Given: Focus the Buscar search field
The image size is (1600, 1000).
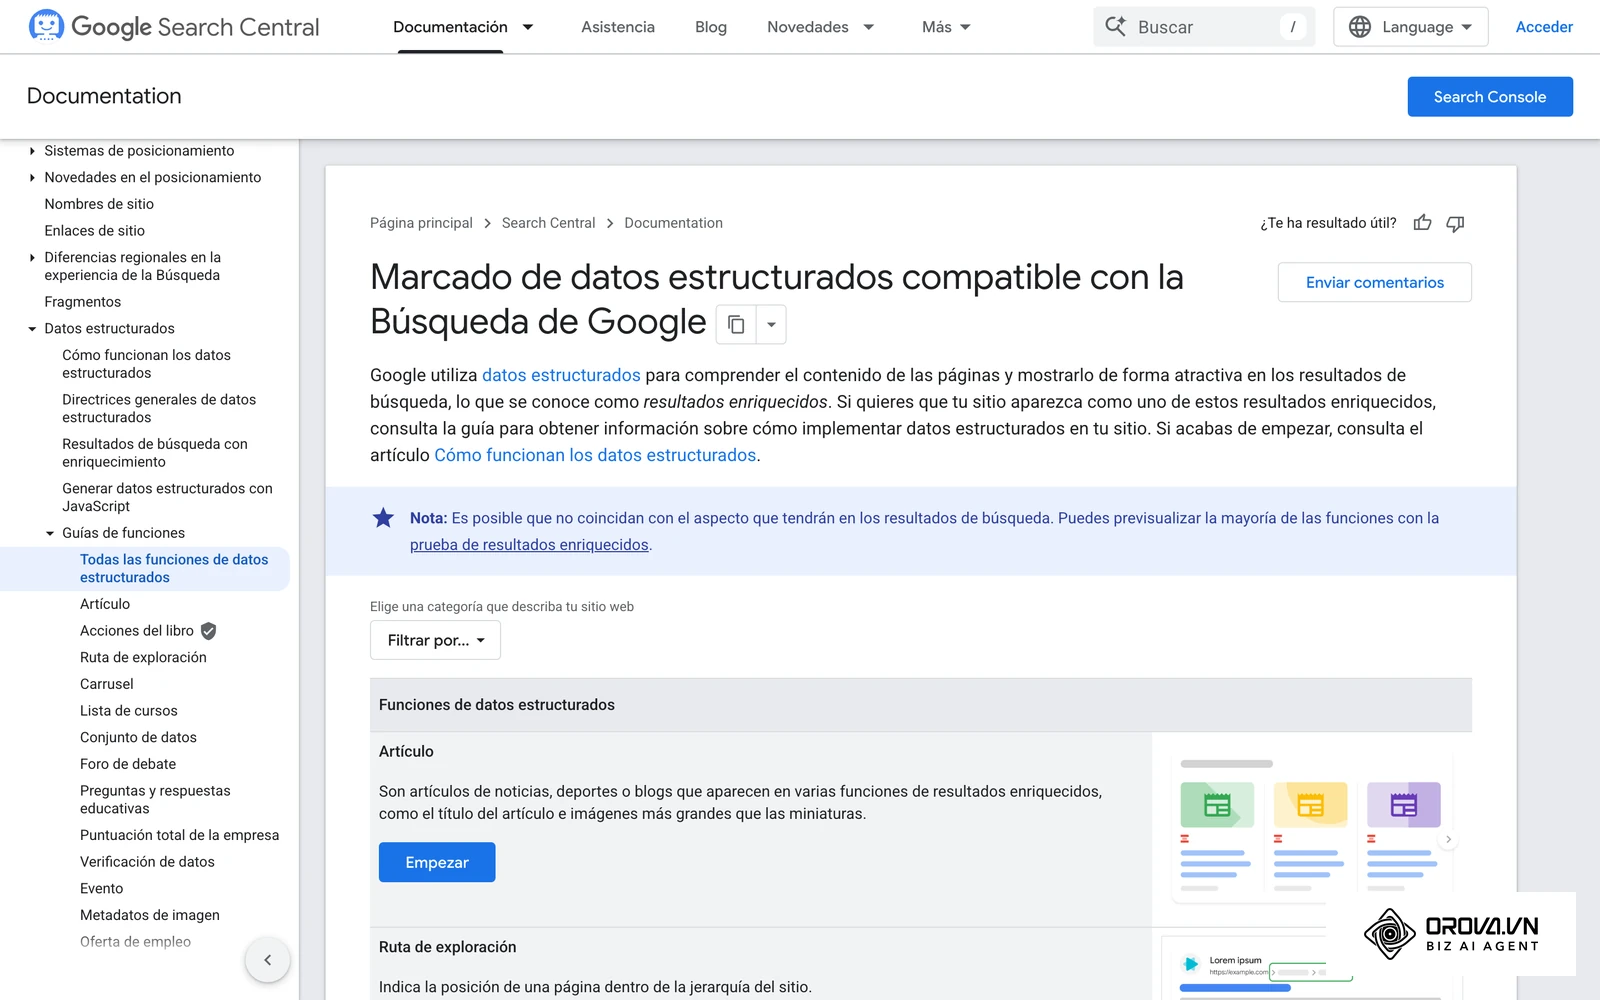Looking at the screenshot, I should (x=1204, y=27).
